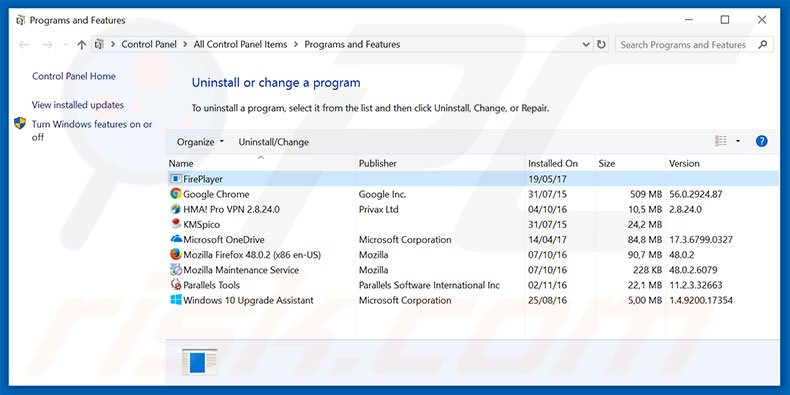
Task: Sort by the Installed On column header
Action: point(553,163)
